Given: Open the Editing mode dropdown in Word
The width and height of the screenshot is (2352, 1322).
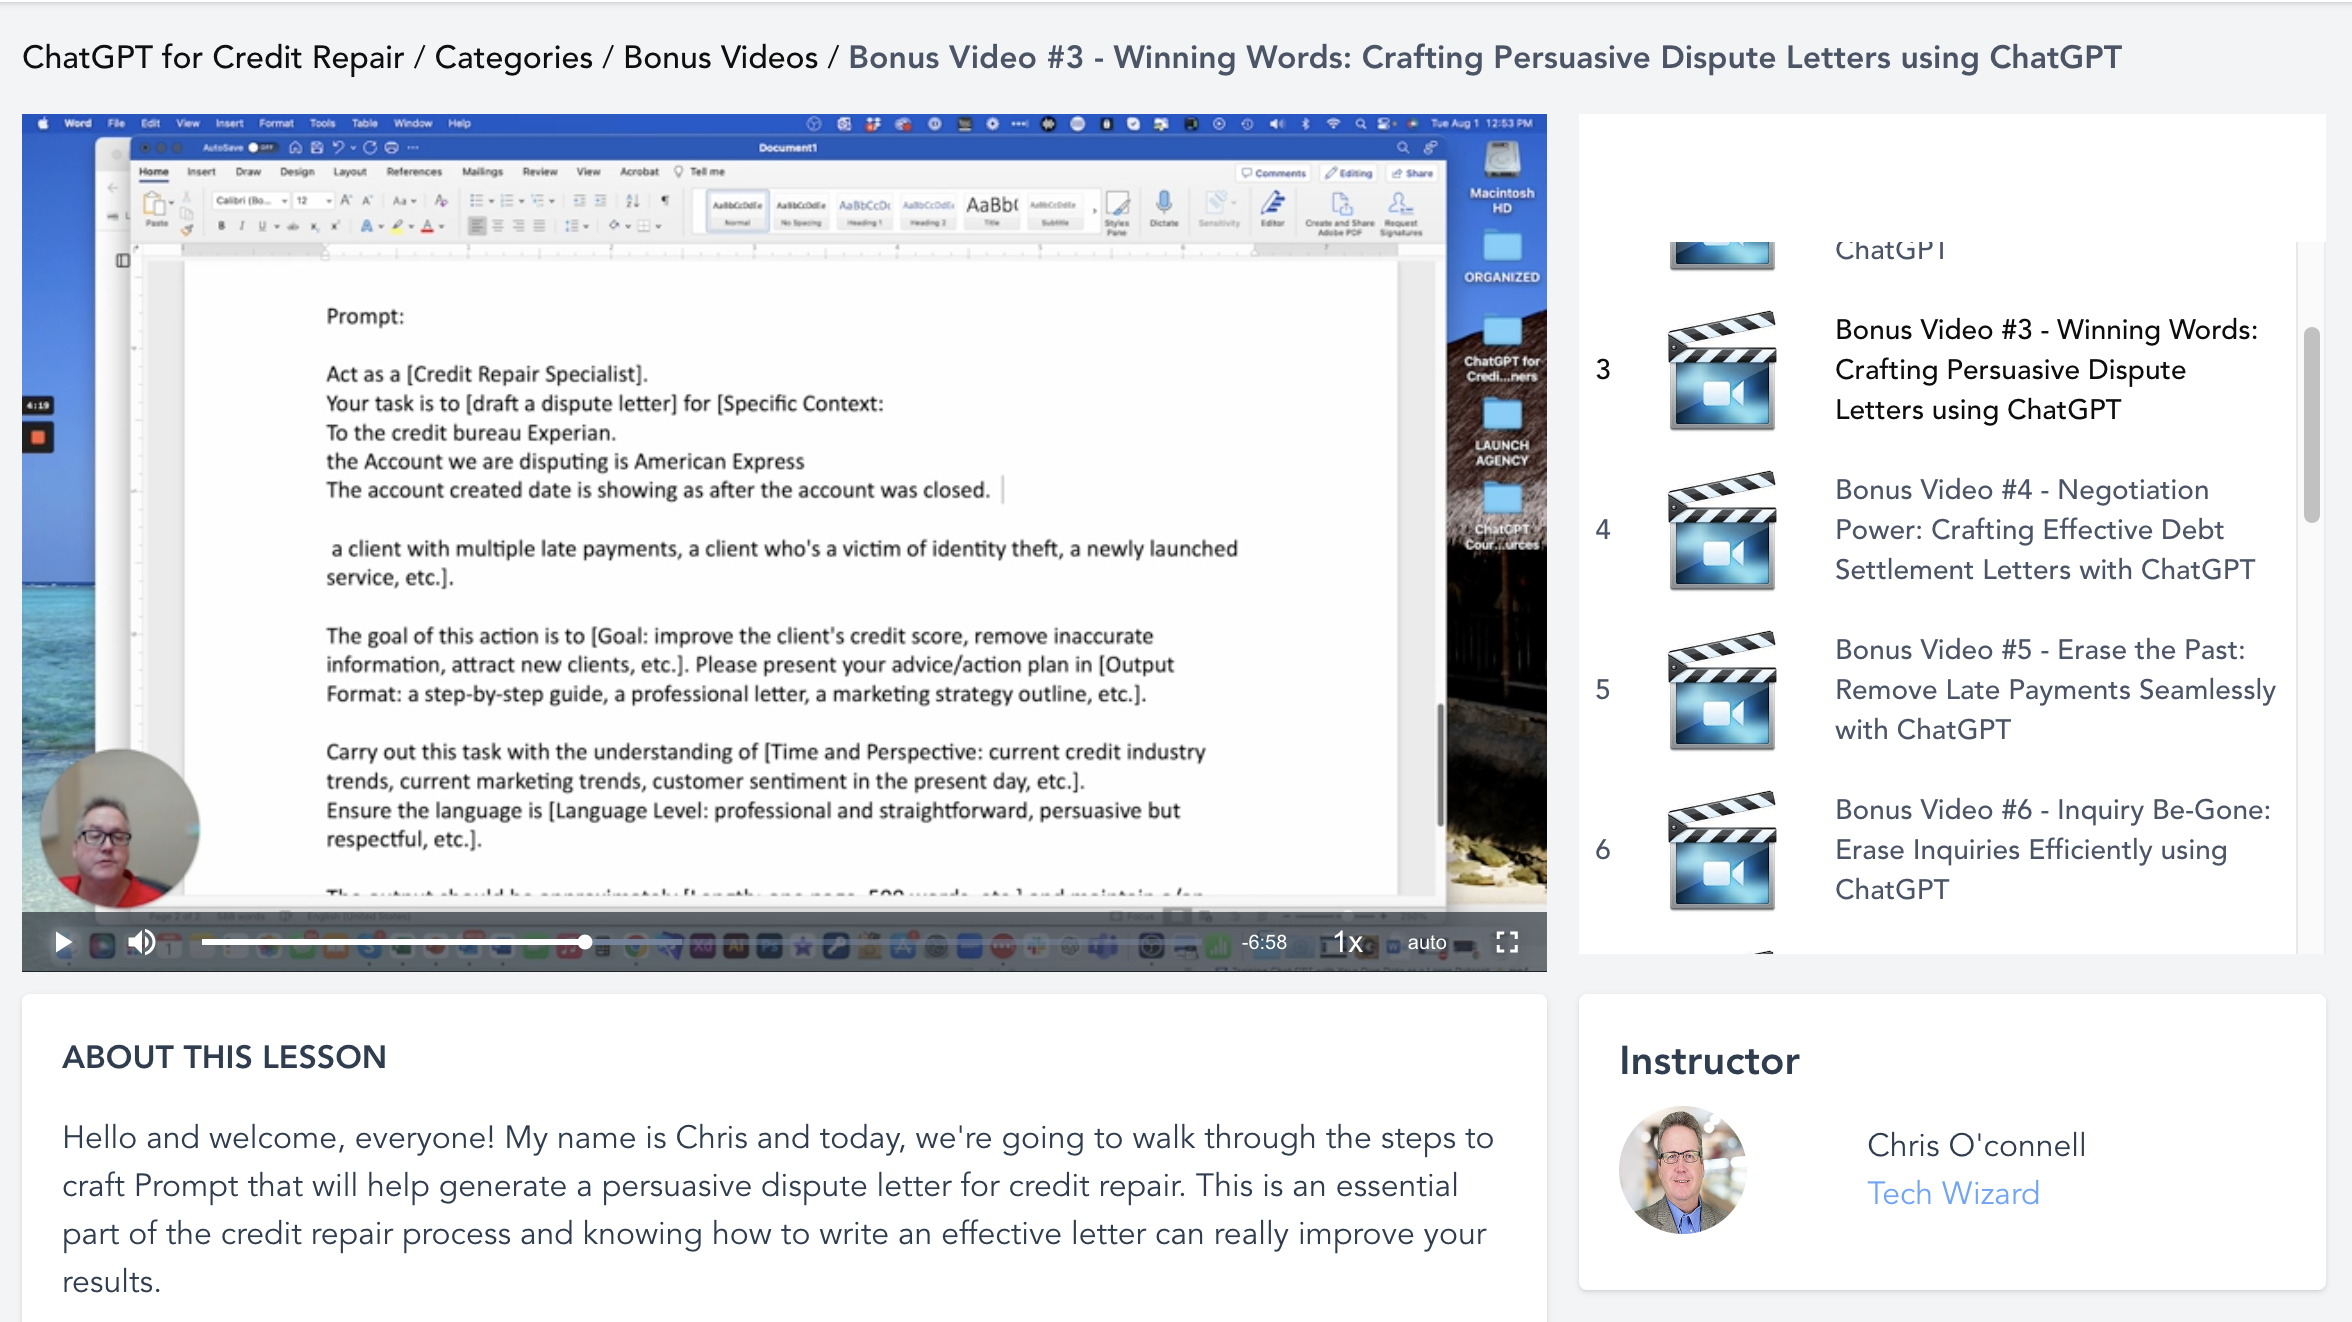Looking at the screenshot, I should pyautogui.click(x=1348, y=173).
